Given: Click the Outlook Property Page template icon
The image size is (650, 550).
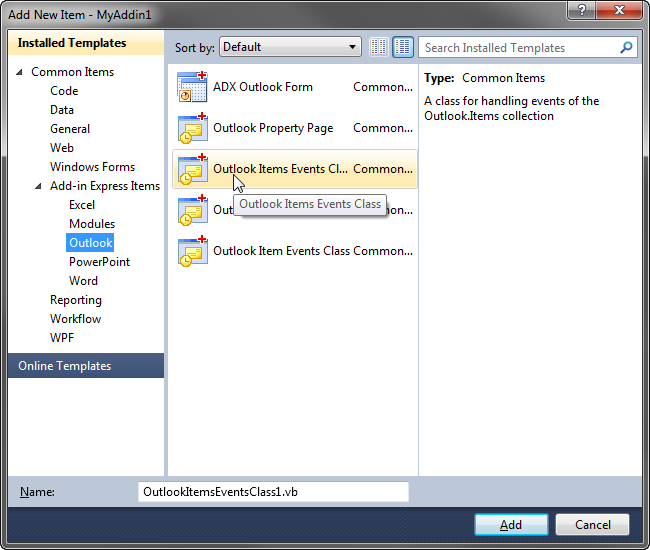Looking at the screenshot, I should [192, 128].
